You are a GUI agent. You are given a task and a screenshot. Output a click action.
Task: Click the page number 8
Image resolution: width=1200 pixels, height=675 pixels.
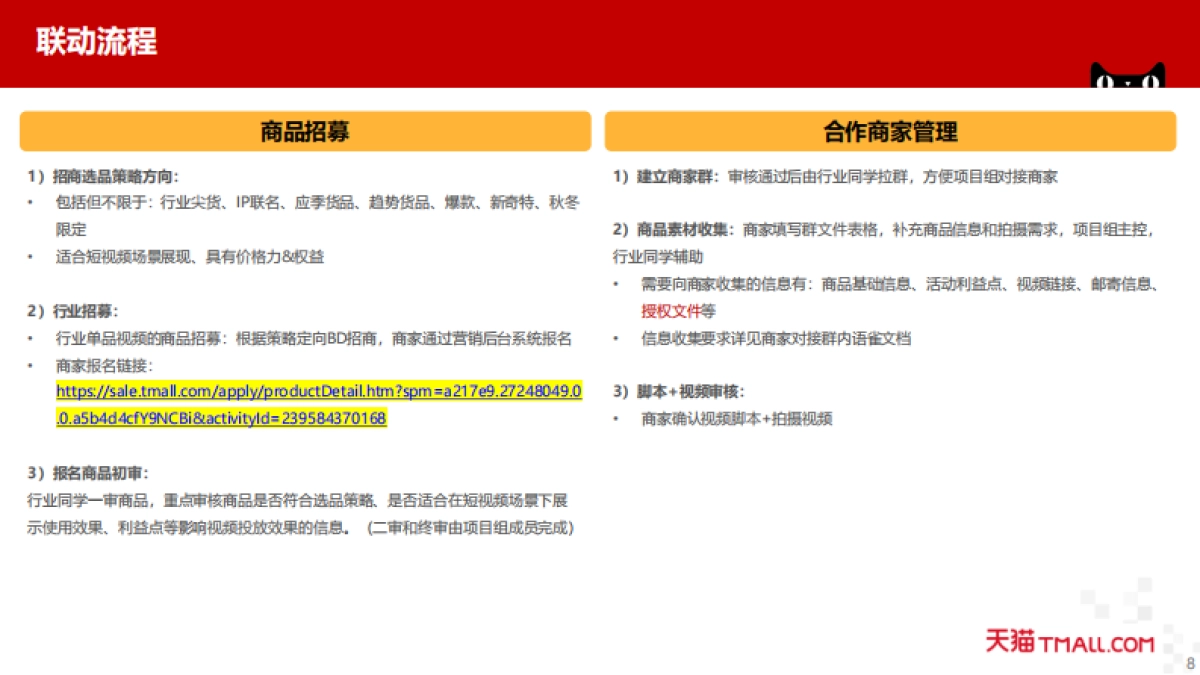click(x=1189, y=664)
